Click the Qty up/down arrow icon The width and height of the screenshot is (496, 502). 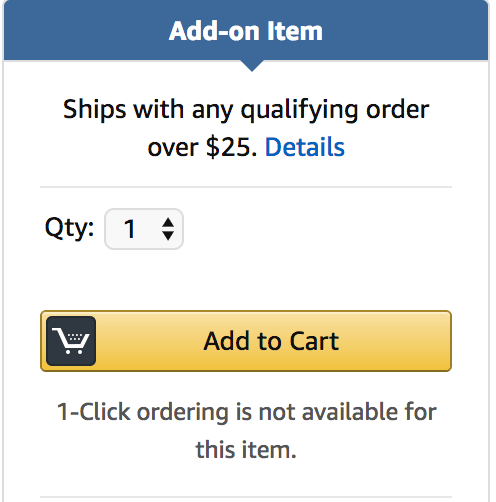168,229
